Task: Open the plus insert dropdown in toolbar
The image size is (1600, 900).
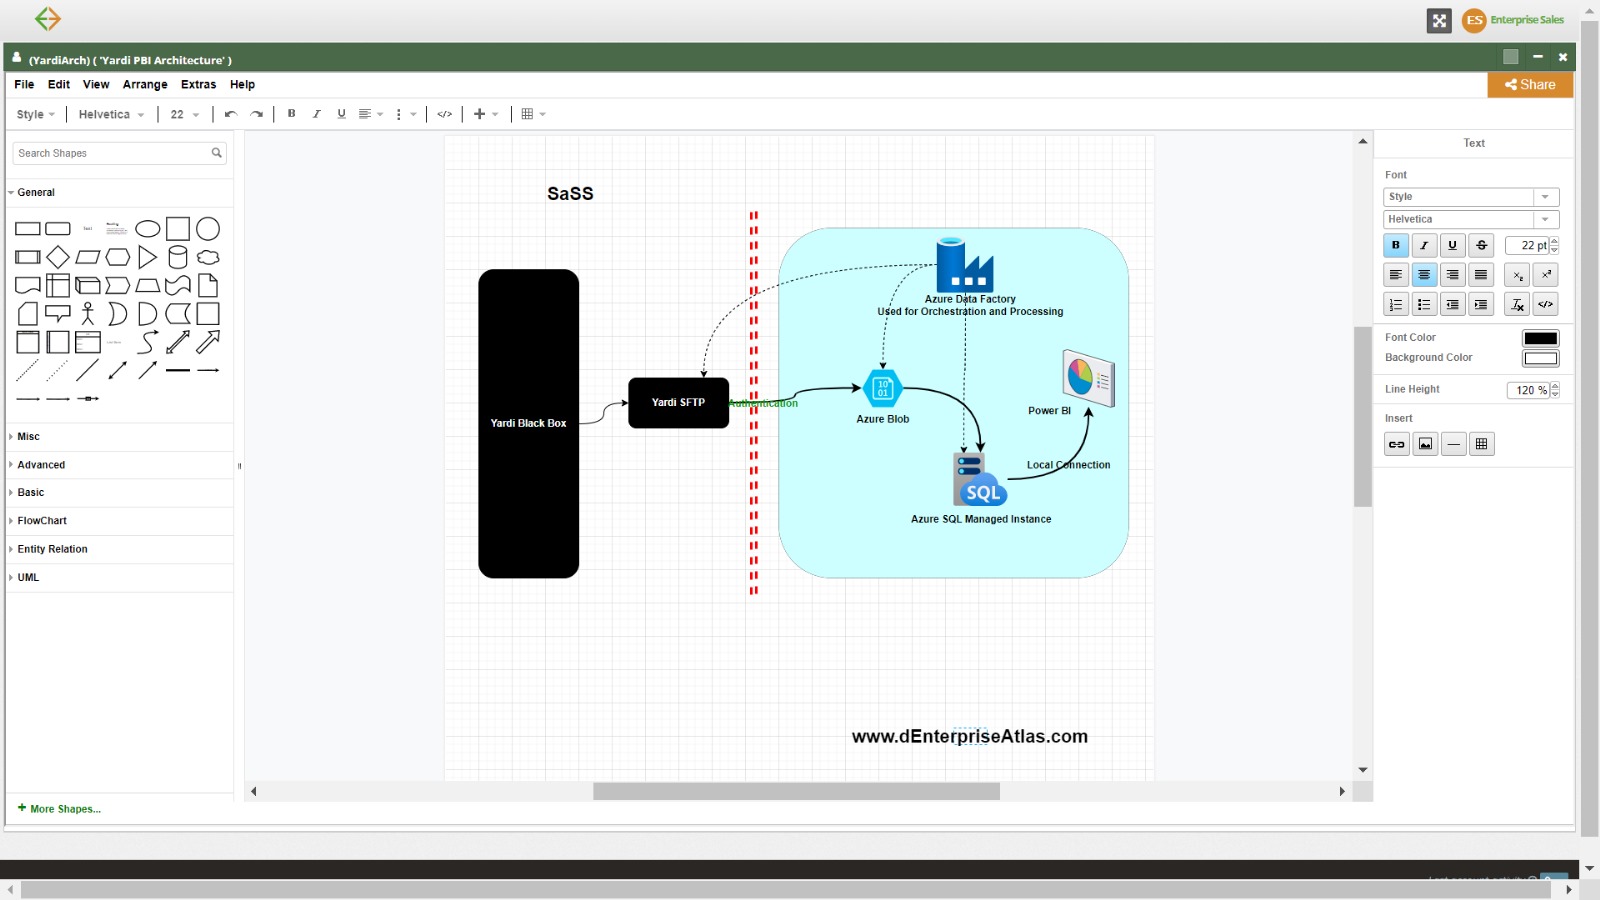Action: [x=486, y=114]
